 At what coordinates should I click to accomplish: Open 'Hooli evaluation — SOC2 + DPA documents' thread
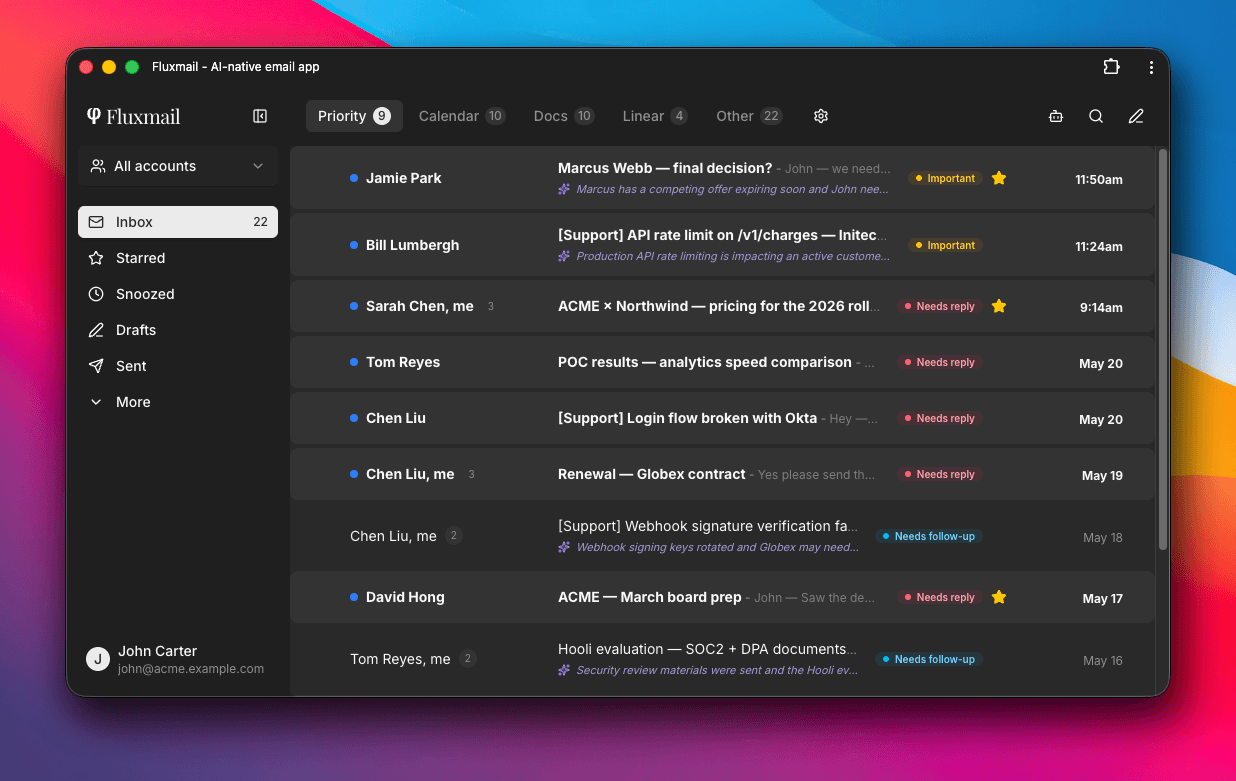pyautogui.click(x=722, y=659)
